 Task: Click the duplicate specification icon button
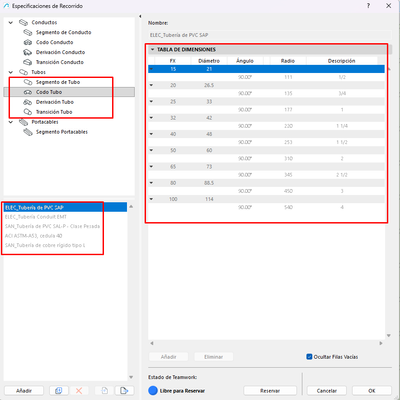tap(59, 390)
